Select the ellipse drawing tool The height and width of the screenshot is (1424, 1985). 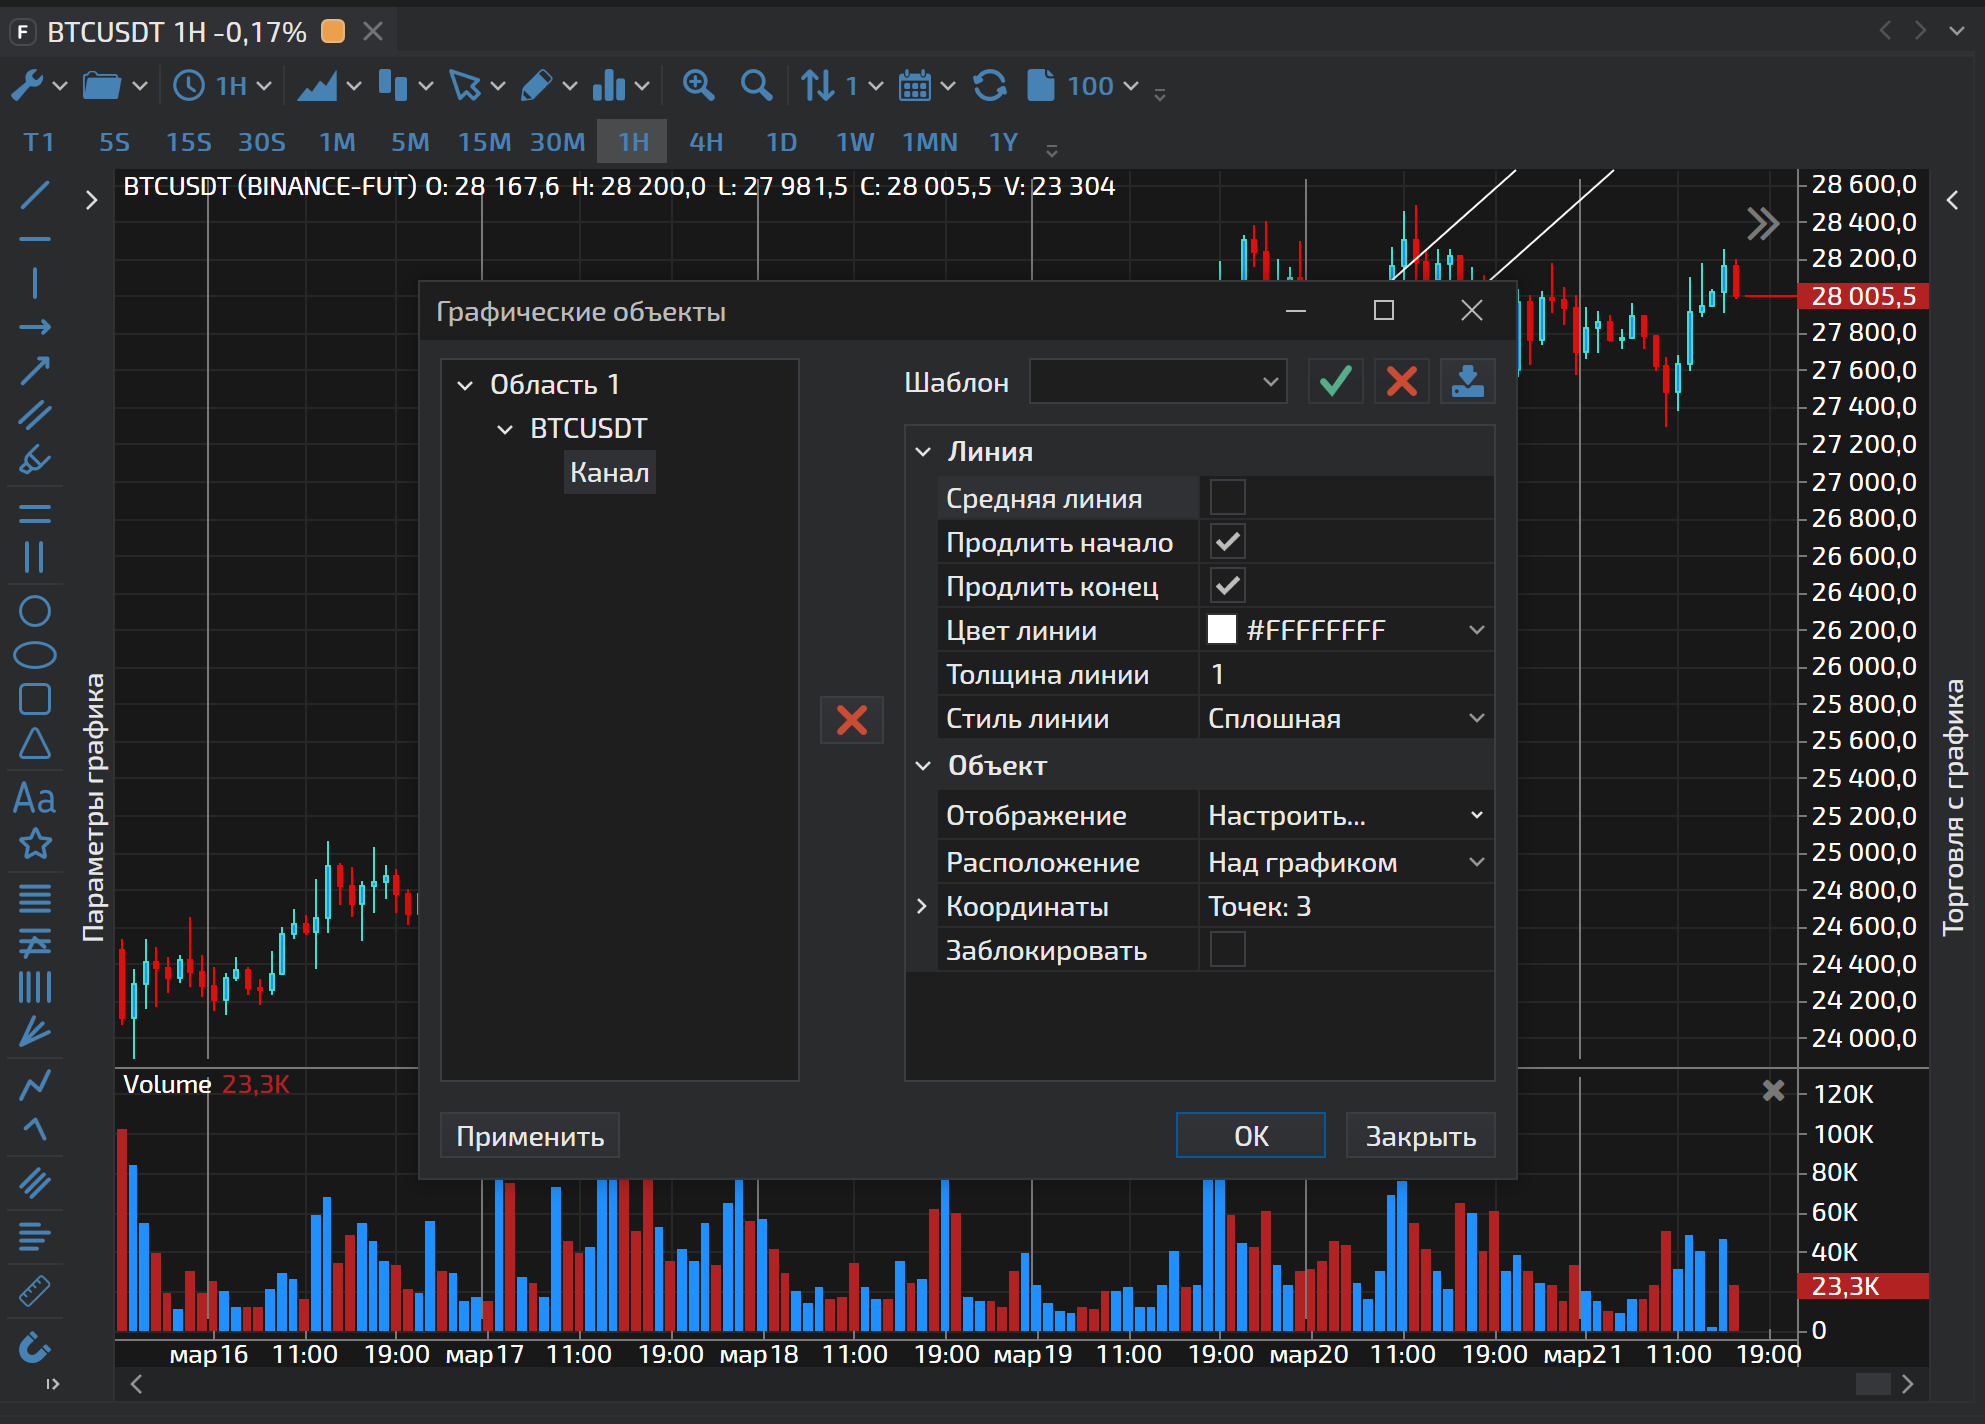35,655
